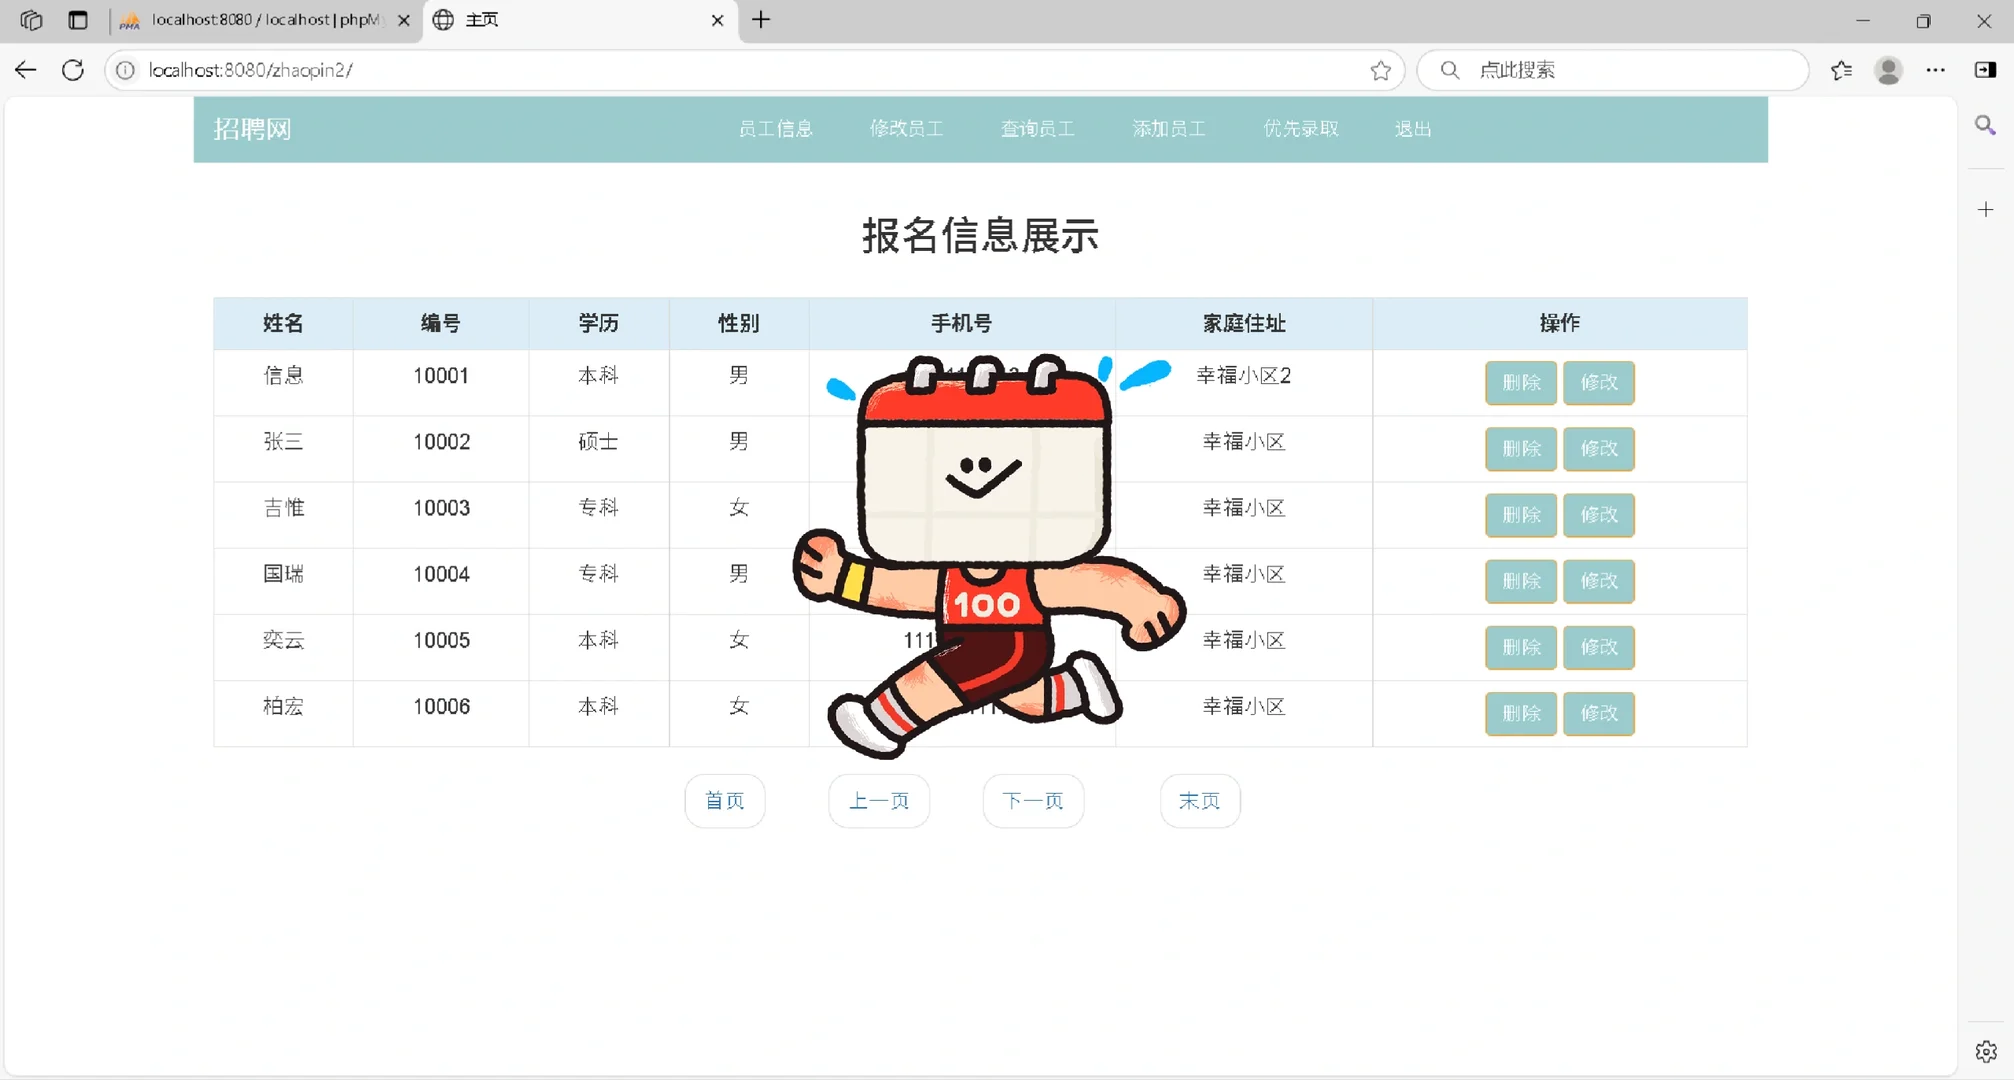Open the settings gear at bottom right
The image size is (2014, 1080).
tap(1985, 1051)
